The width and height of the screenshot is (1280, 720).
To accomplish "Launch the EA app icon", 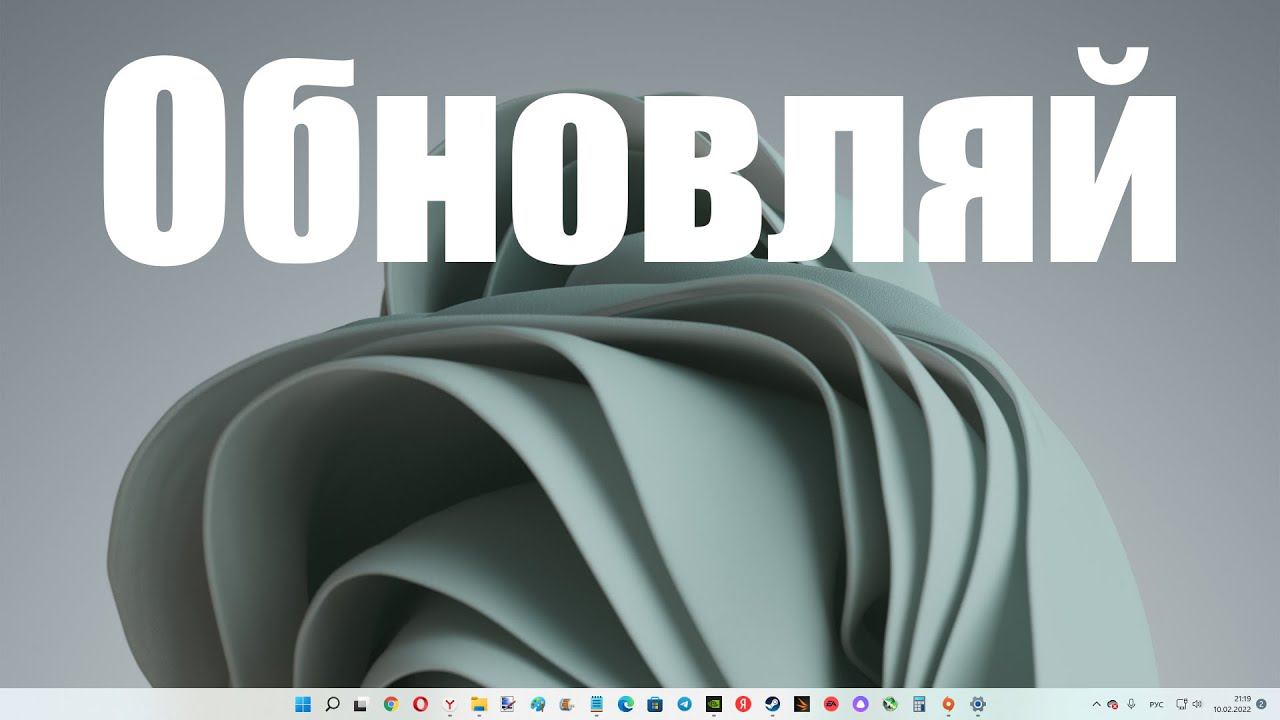I will pyautogui.click(x=831, y=704).
